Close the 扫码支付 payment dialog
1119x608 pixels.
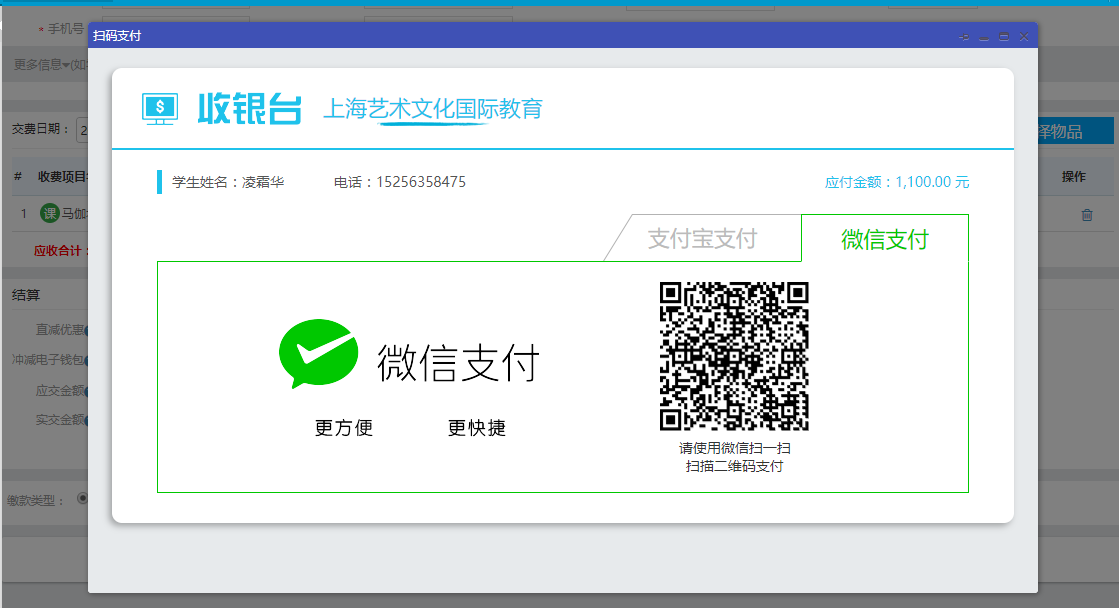tap(1024, 36)
